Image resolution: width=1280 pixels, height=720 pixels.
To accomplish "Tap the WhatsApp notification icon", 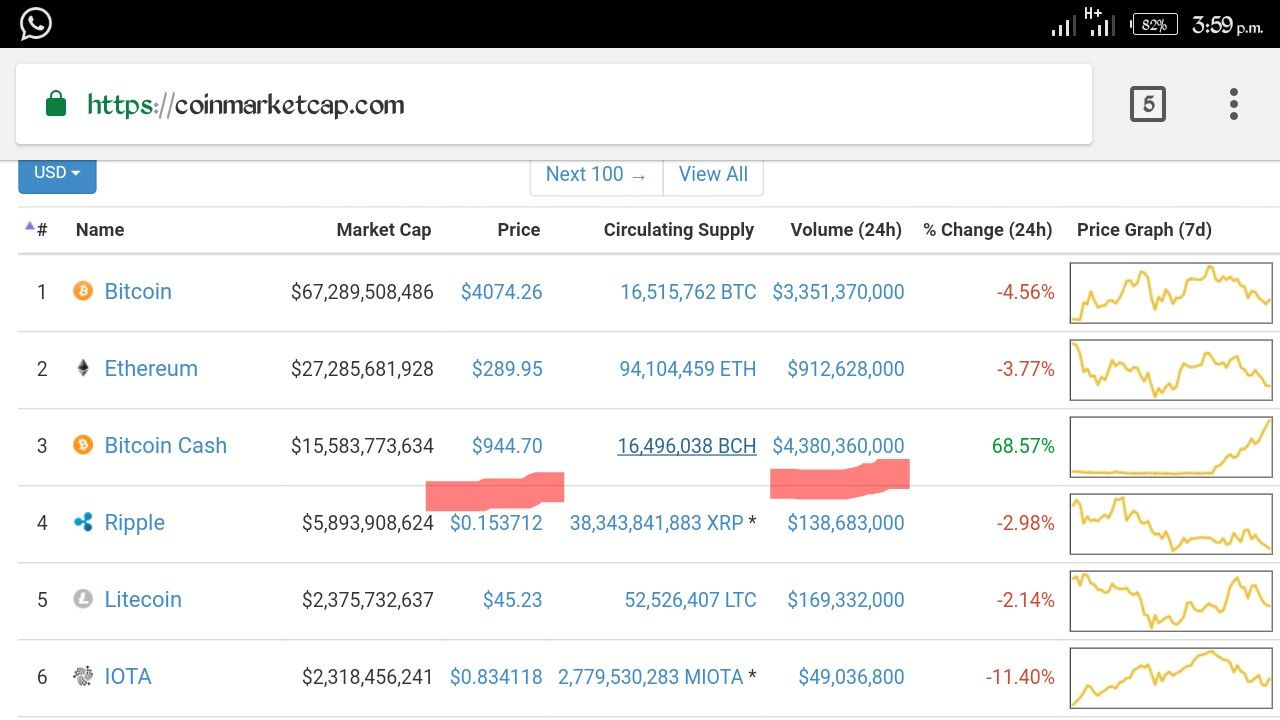I will (x=35, y=23).
